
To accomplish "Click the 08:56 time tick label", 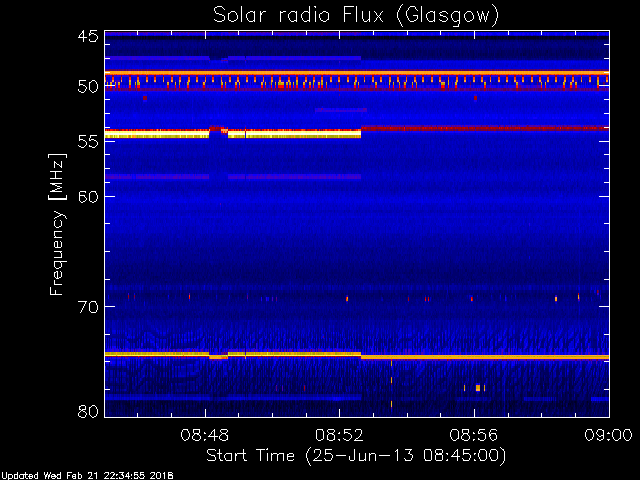I will (x=473, y=435).
